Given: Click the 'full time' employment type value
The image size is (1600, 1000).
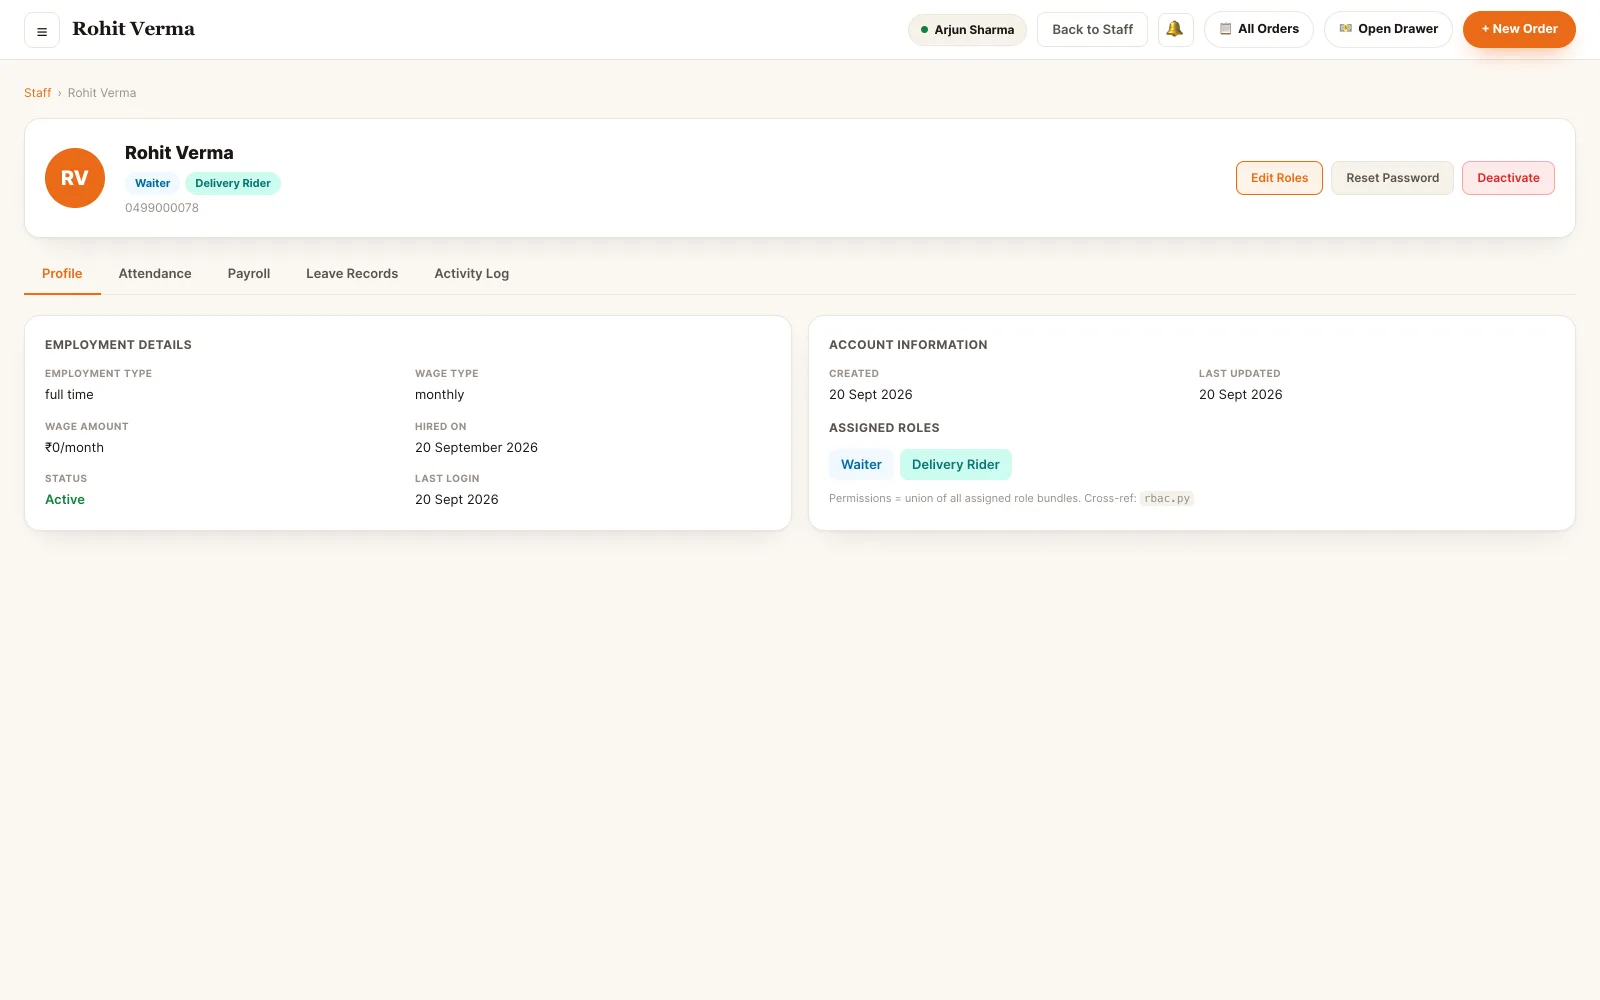Looking at the screenshot, I should tap(69, 395).
